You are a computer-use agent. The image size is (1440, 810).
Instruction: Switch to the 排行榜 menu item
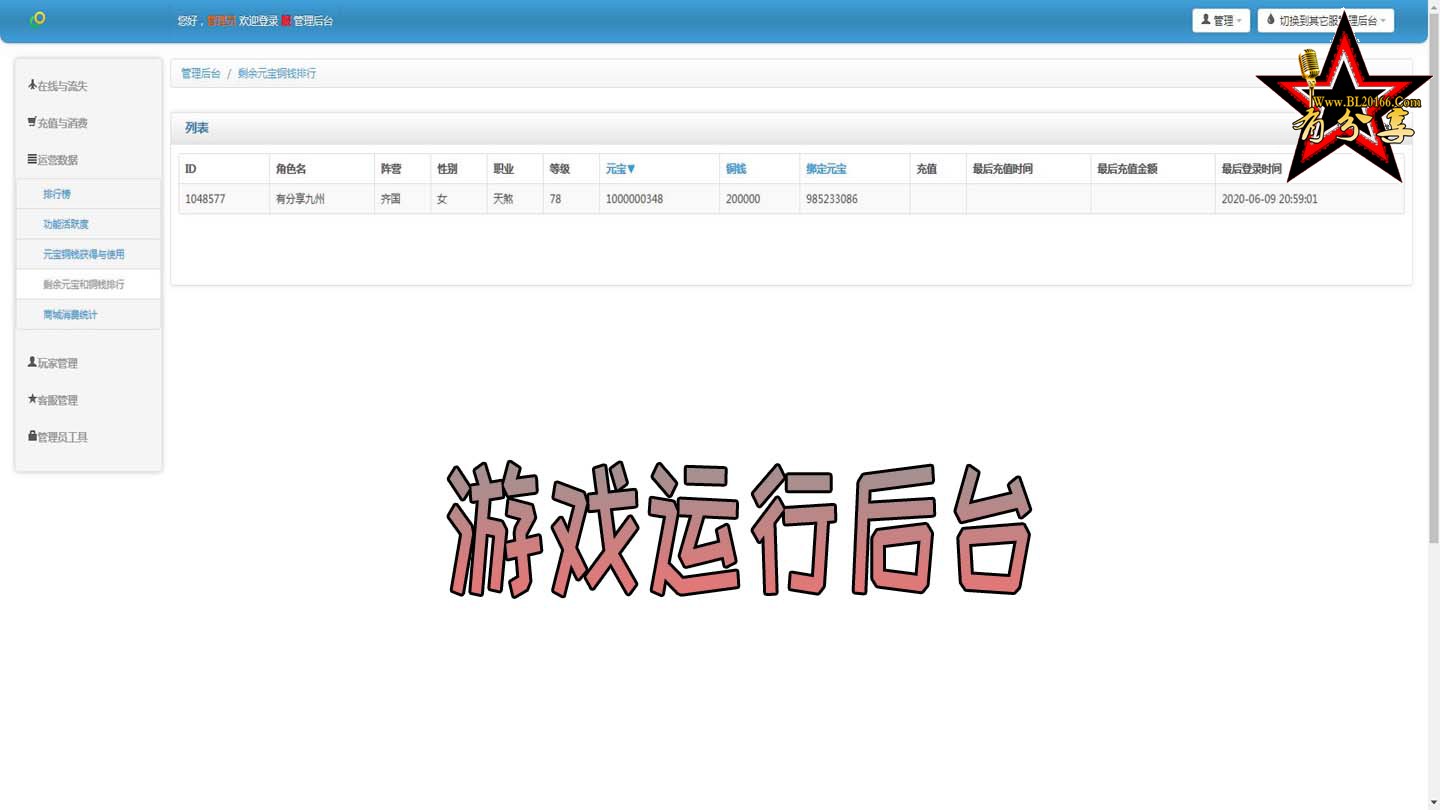(x=57, y=193)
